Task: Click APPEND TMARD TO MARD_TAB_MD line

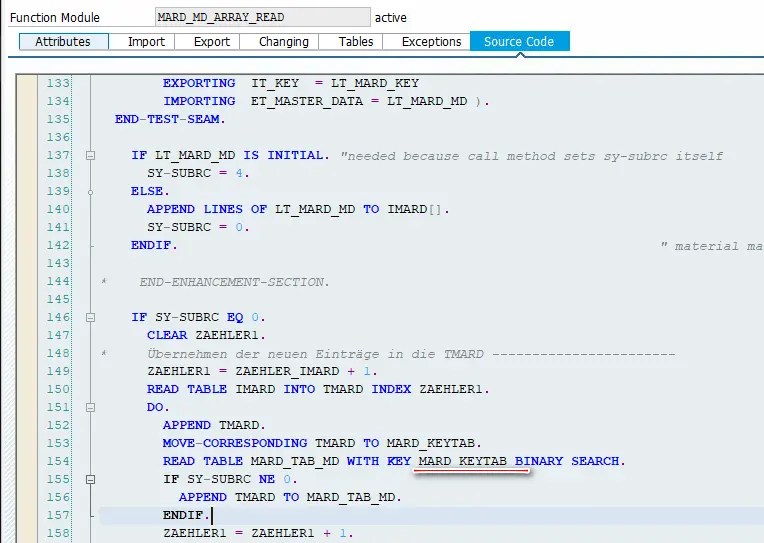Action: pyautogui.click(x=290, y=498)
